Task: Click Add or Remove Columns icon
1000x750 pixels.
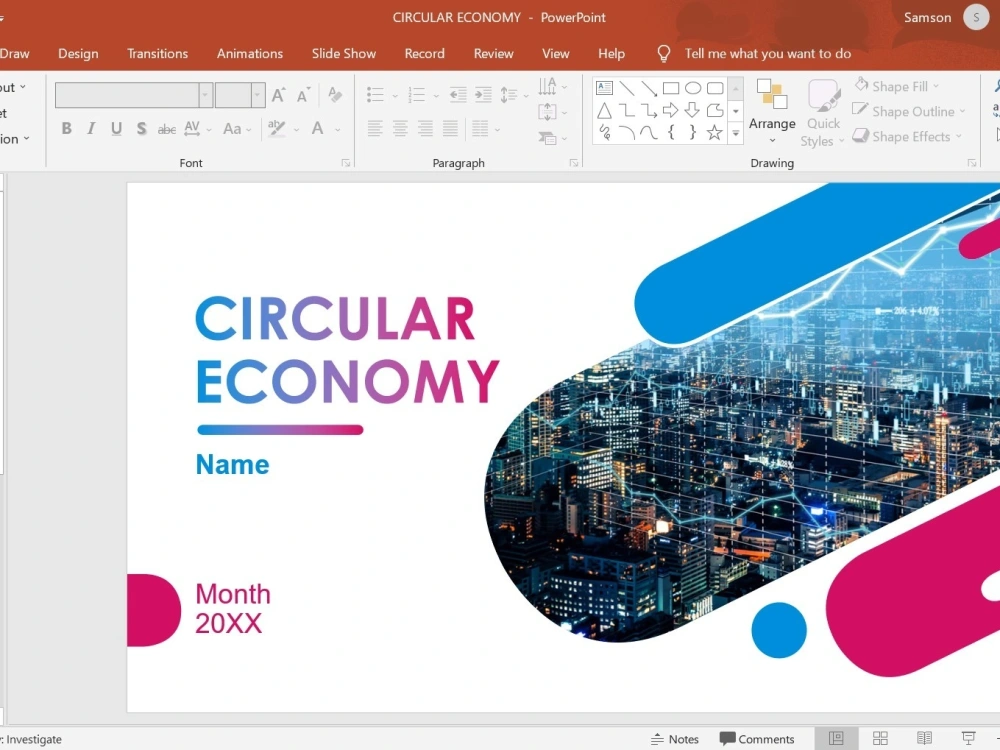Action: [x=480, y=128]
